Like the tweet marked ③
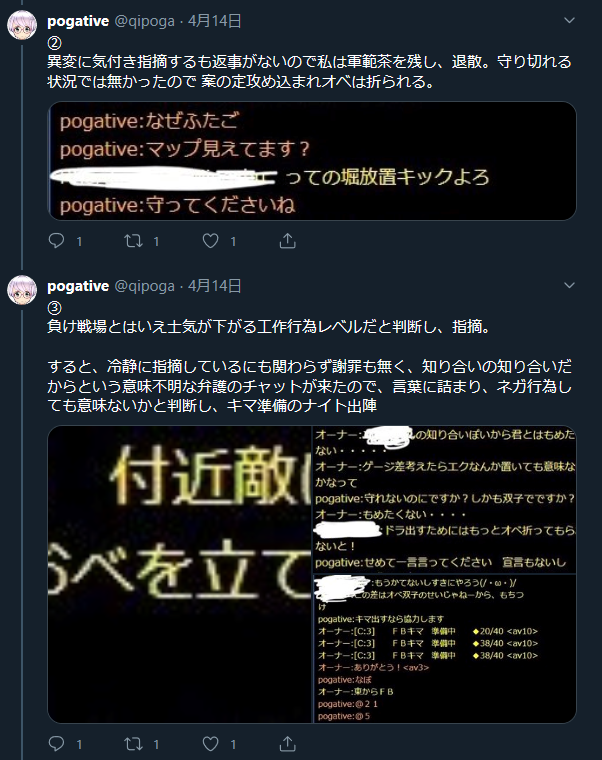This screenshot has height=760, width=602. [x=210, y=744]
